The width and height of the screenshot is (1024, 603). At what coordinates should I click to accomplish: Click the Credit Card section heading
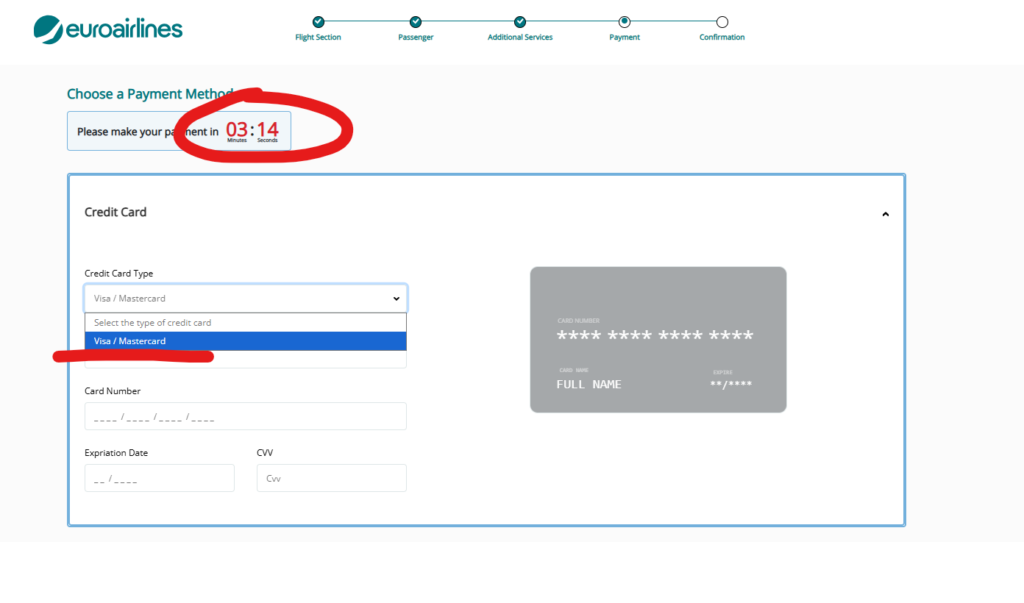[x=116, y=212]
